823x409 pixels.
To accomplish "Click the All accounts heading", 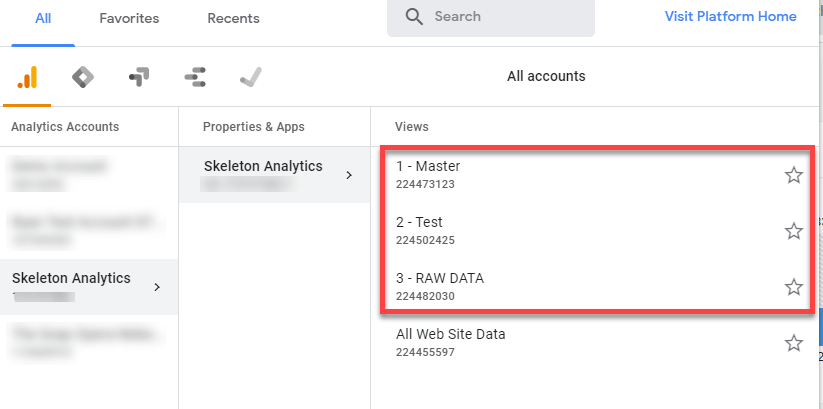I will coord(546,76).
